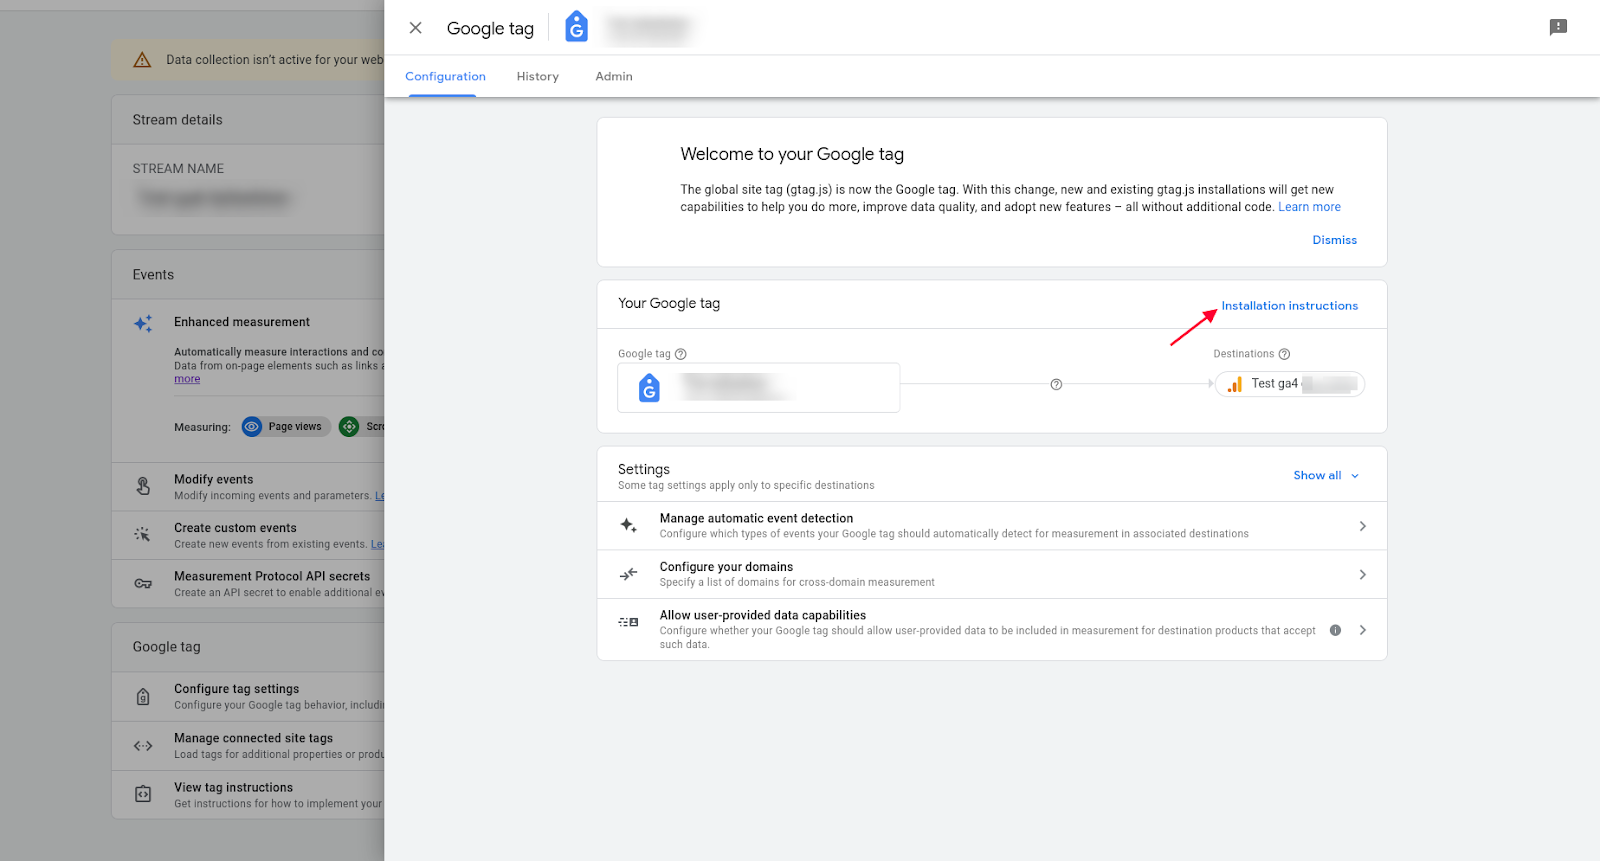Open Create custom events row
This screenshot has width=1600, height=861.
pyautogui.click(x=248, y=535)
